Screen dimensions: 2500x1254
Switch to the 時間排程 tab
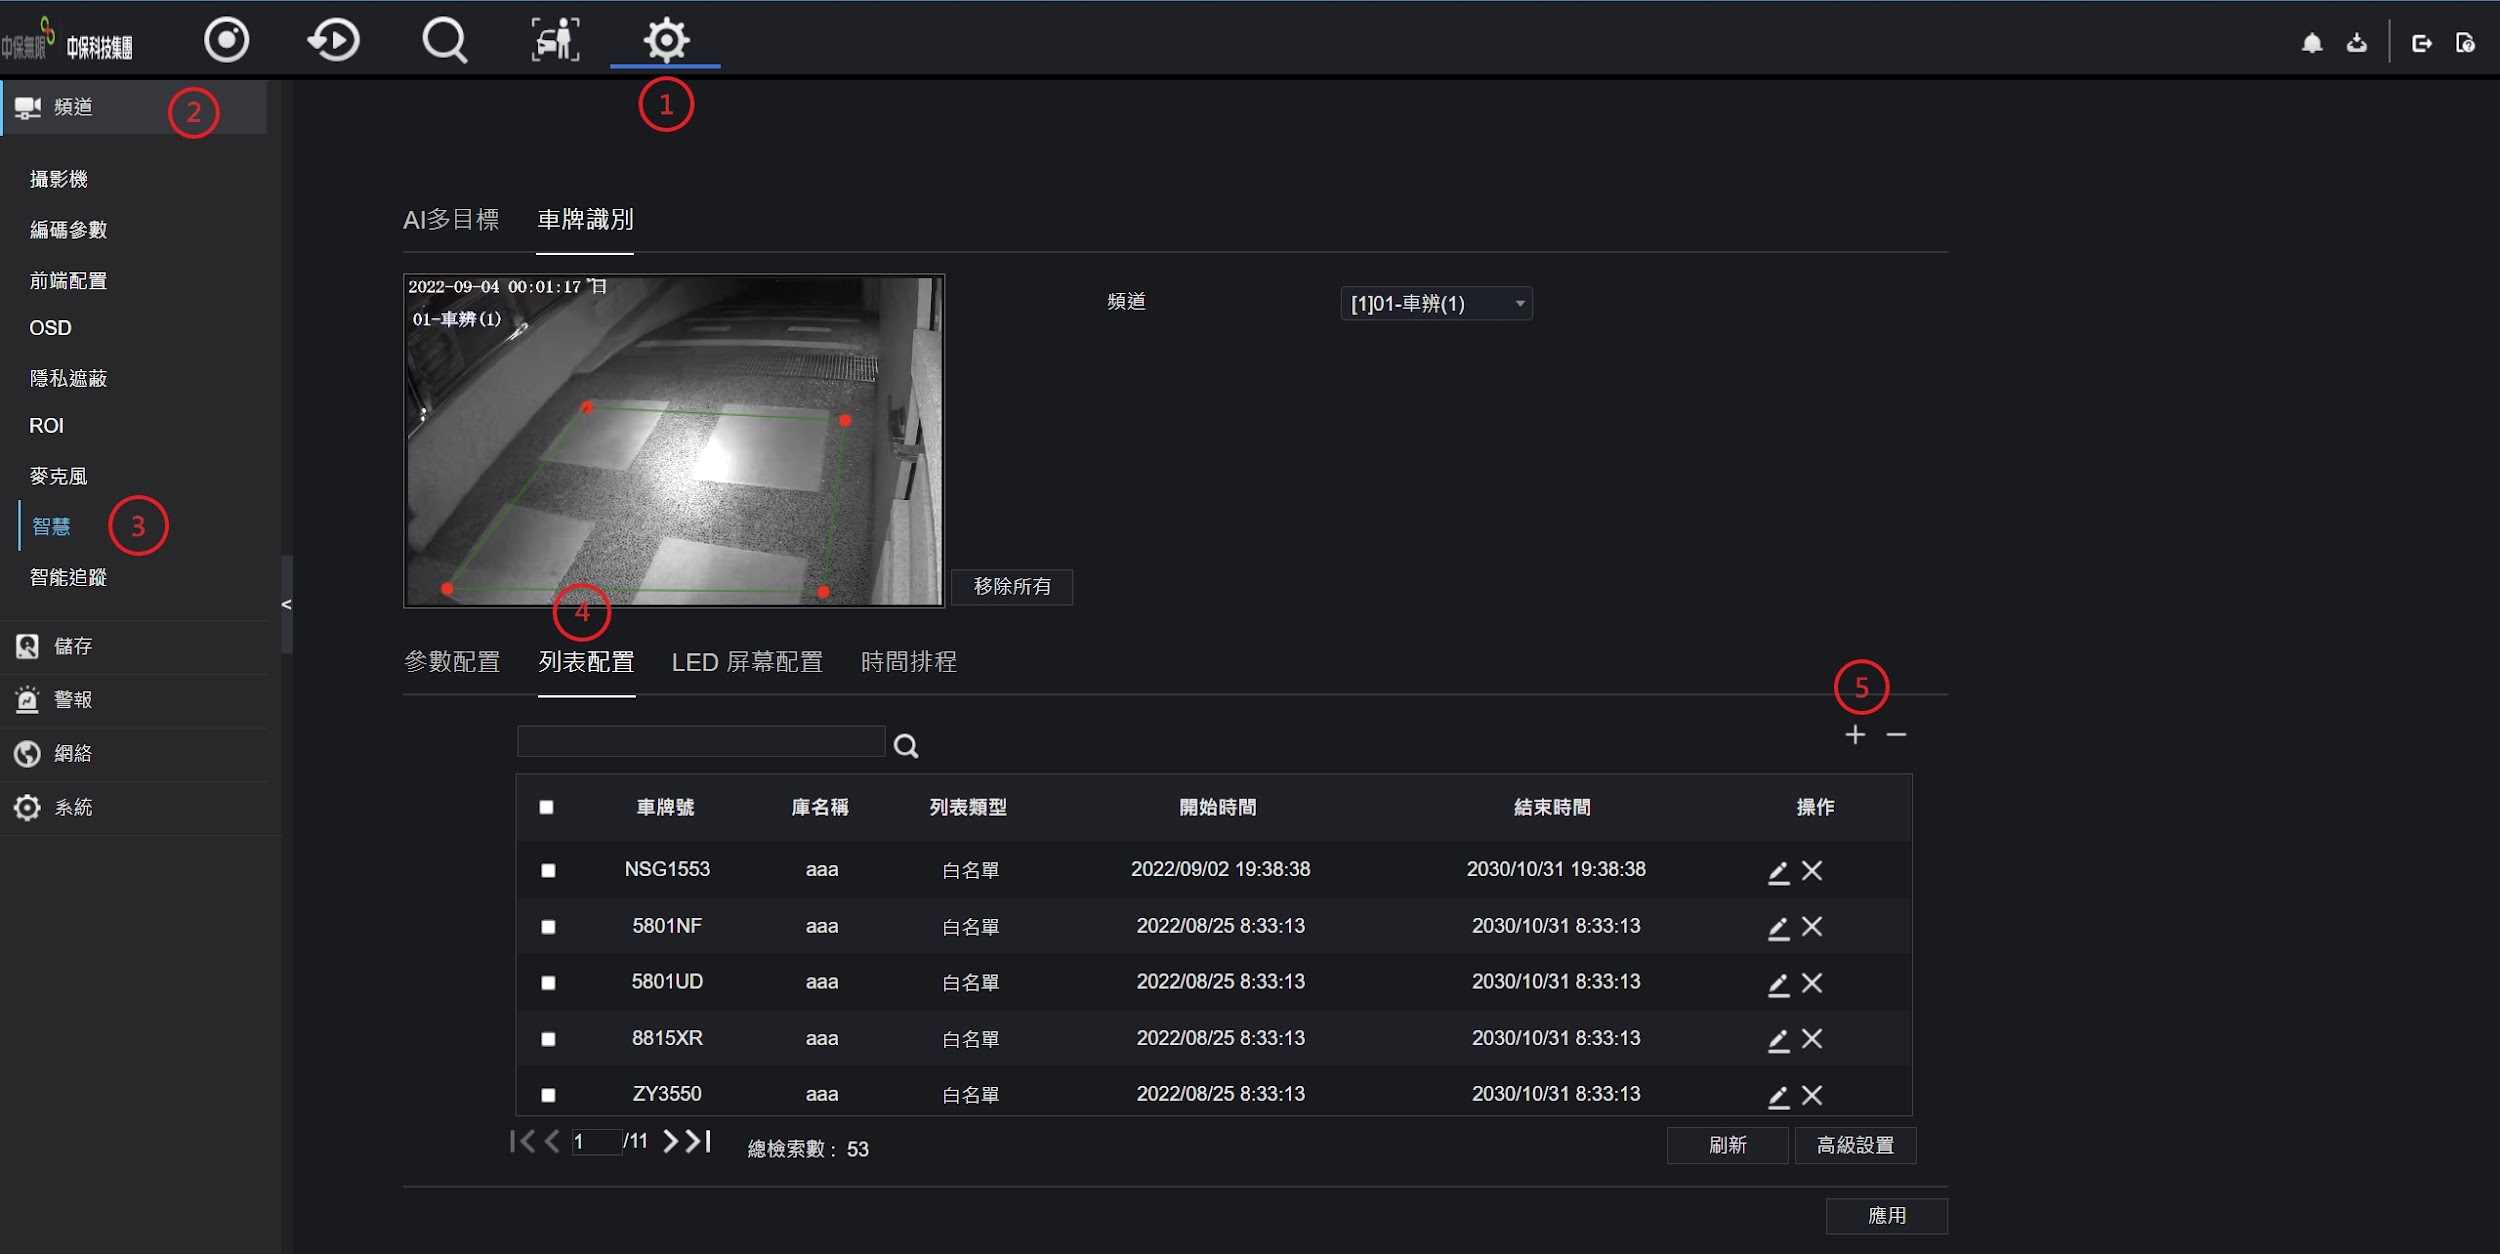click(x=909, y=662)
